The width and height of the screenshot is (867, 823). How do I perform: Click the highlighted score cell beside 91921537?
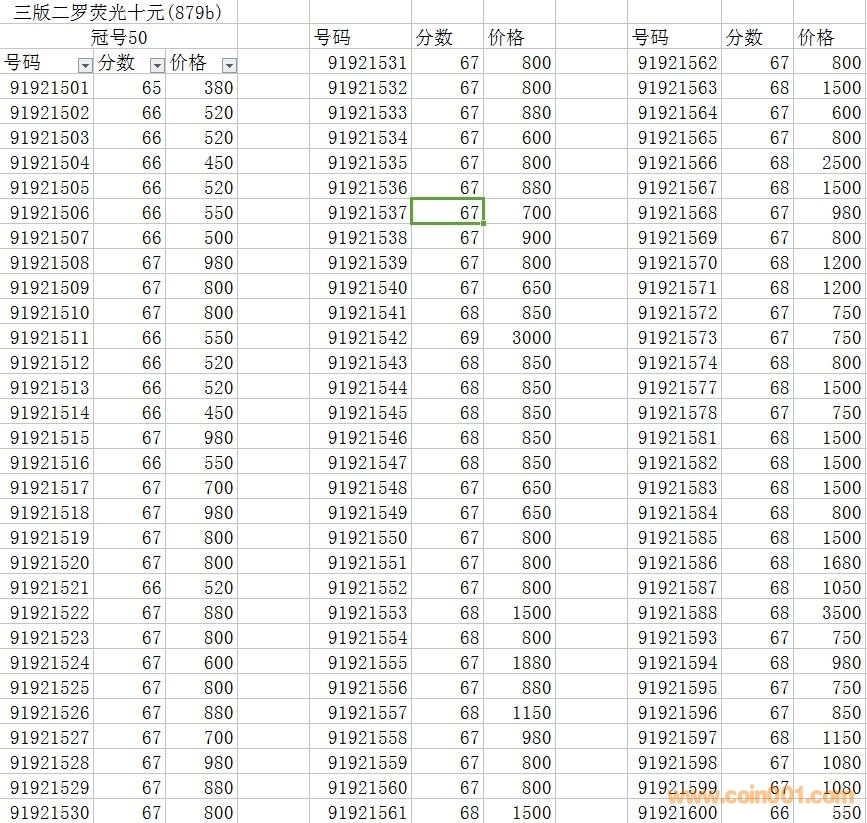[447, 212]
